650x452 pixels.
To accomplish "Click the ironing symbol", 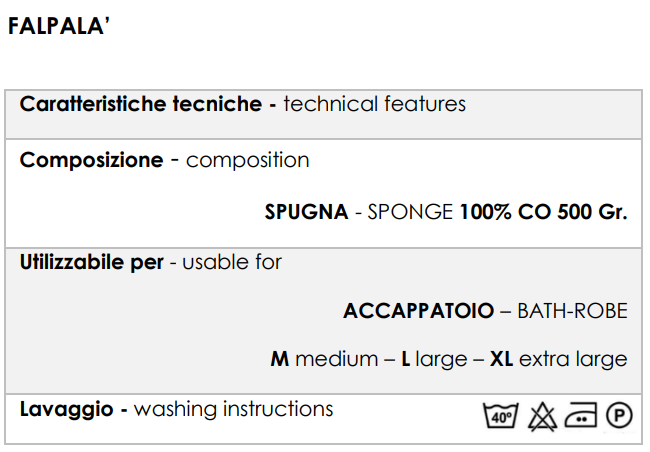I will (581, 417).
